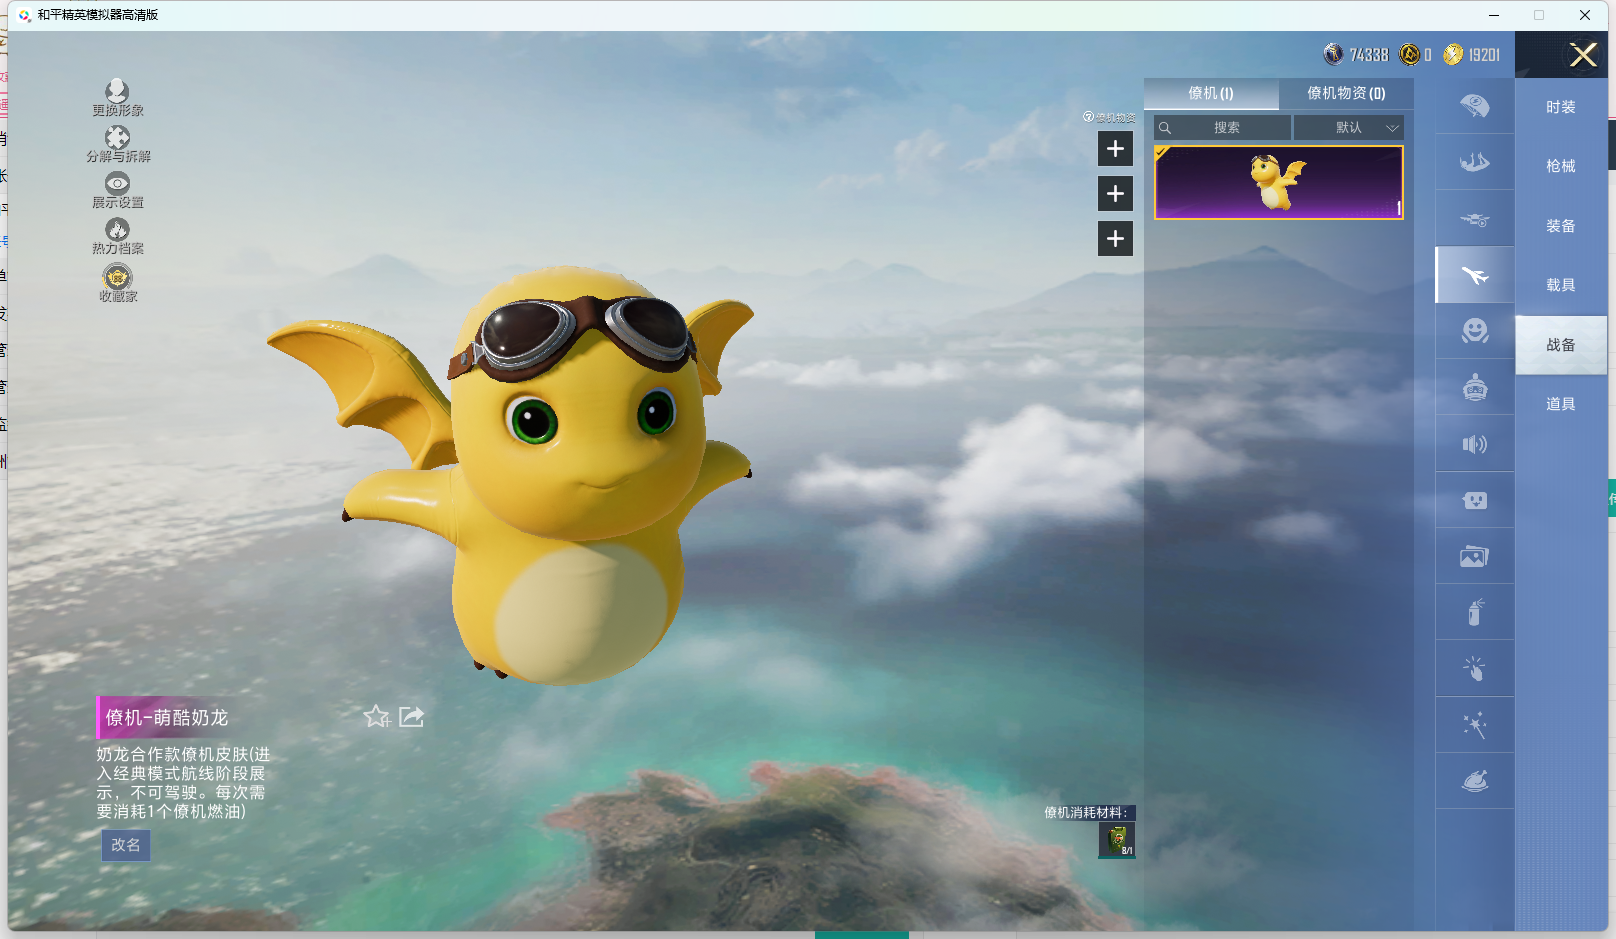Select the 萌酷奶龙 wingman thumbnail
The height and width of the screenshot is (939, 1616).
tap(1278, 182)
